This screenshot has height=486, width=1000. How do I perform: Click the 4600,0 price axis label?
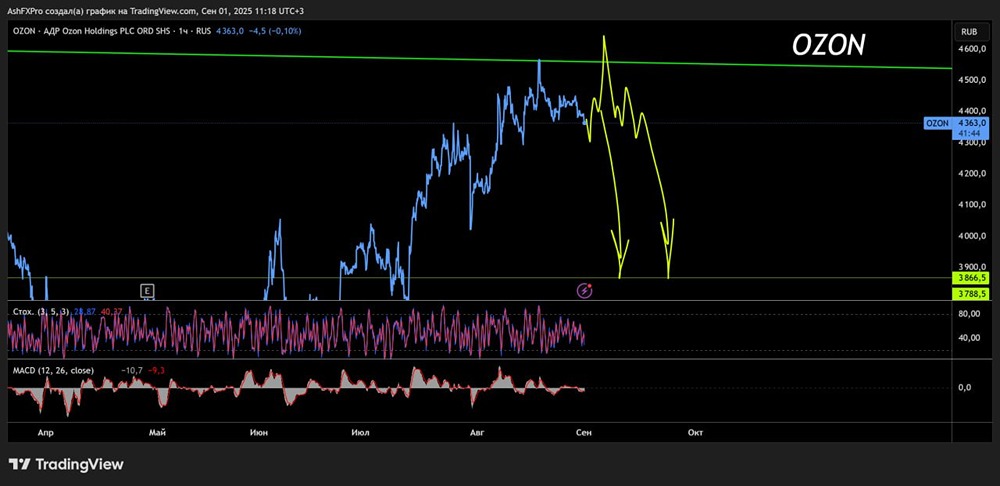click(x=972, y=49)
